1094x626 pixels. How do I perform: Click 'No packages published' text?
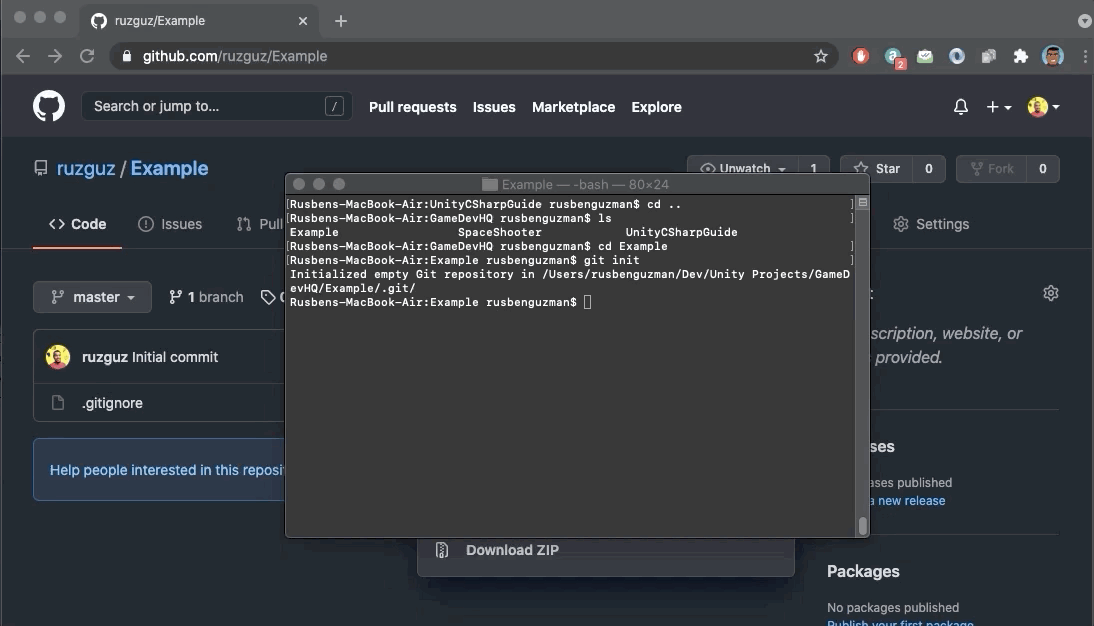892,607
